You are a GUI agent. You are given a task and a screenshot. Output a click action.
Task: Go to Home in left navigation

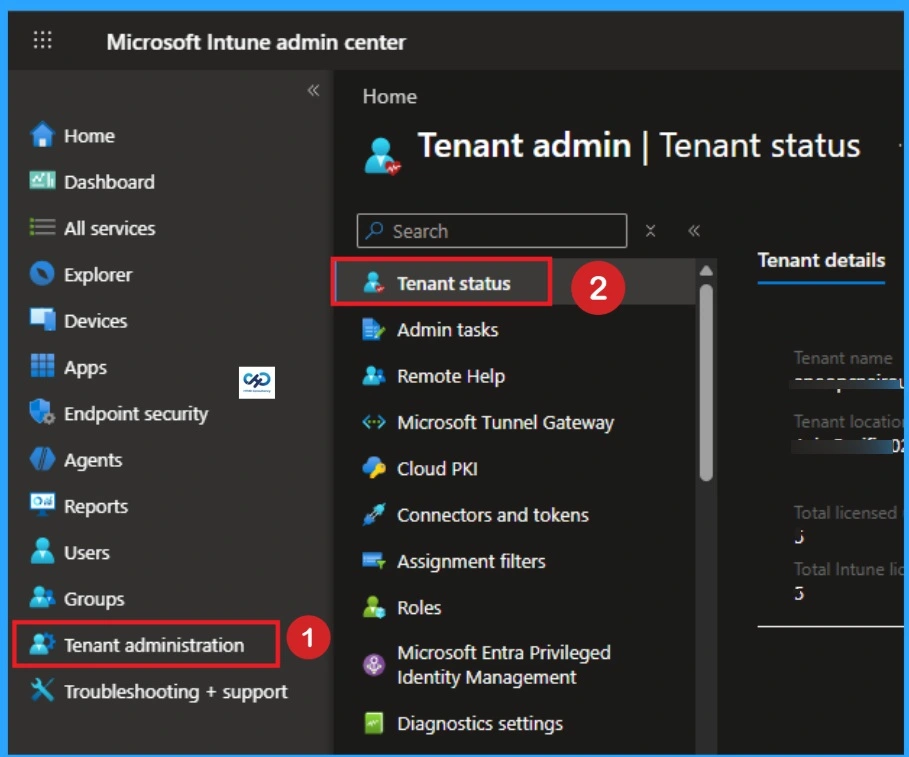[x=89, y=135]
